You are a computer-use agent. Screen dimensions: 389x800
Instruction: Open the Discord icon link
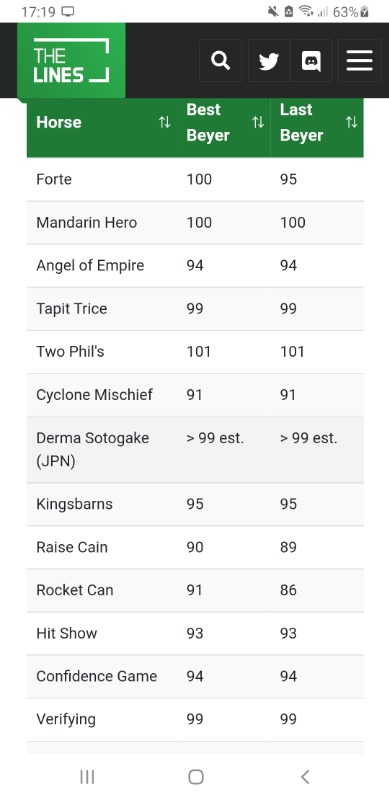(x=311, y=61)
